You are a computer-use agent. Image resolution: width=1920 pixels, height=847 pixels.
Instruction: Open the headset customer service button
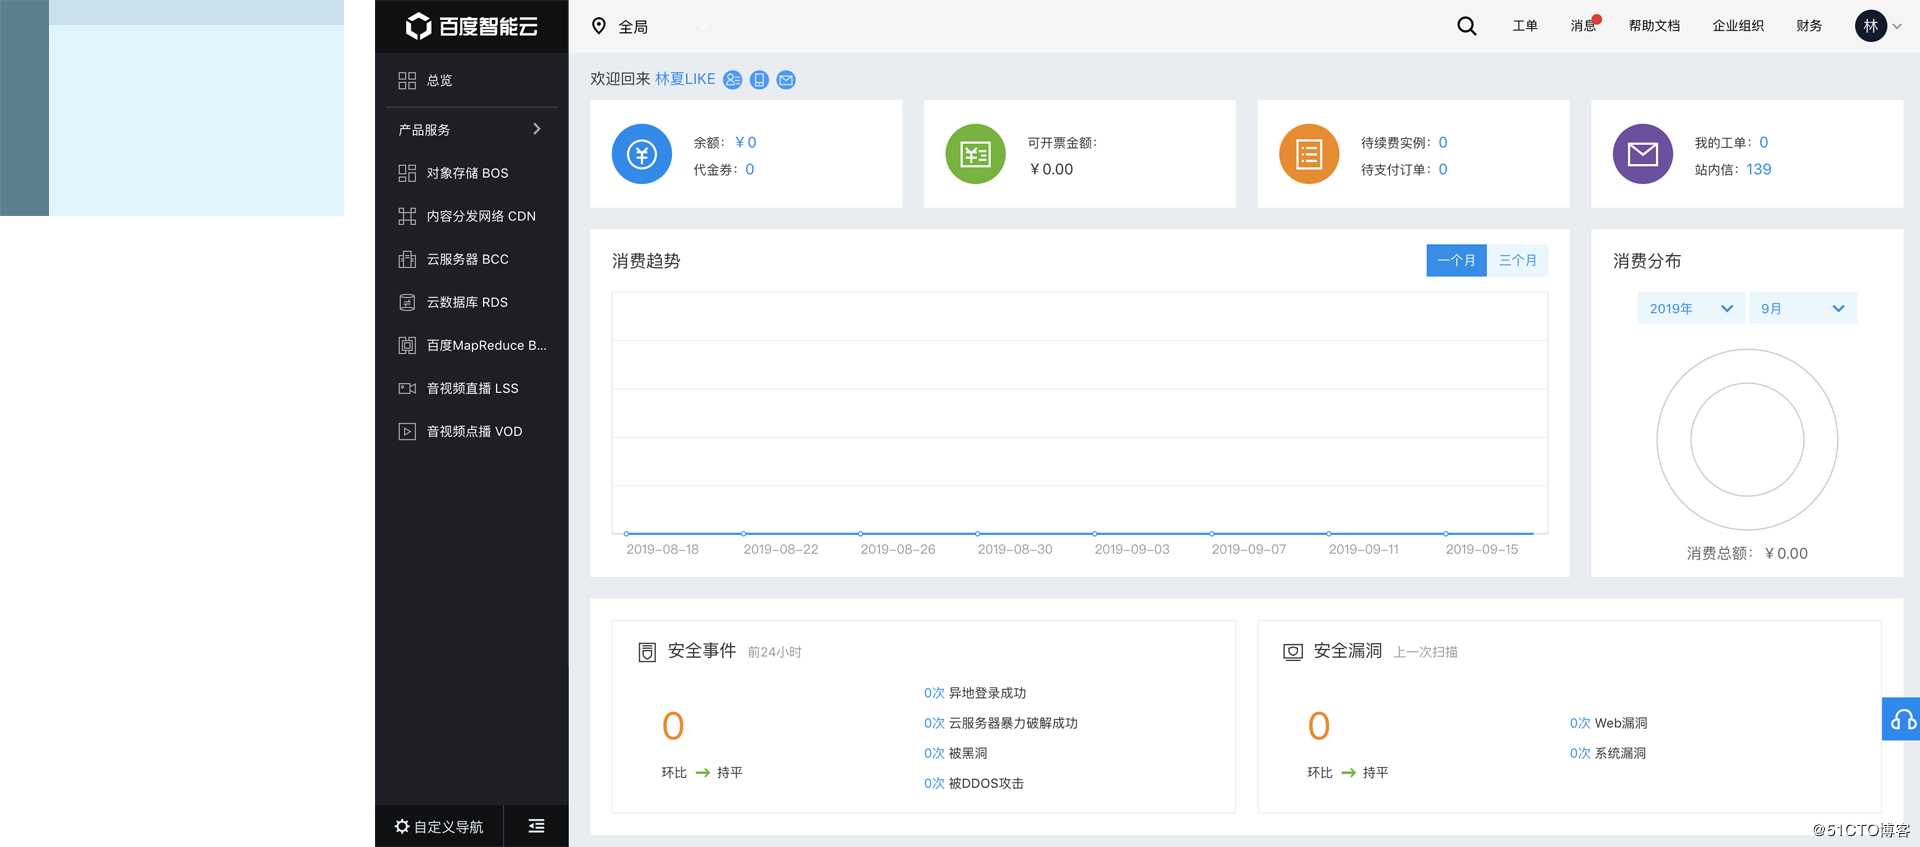[1901, 719]
